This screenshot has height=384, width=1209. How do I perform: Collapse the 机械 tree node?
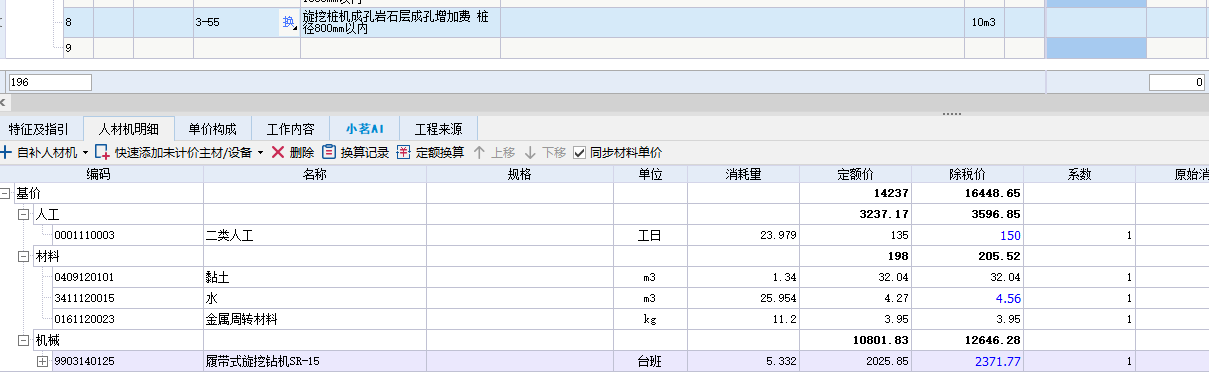(x=24, y=340)
